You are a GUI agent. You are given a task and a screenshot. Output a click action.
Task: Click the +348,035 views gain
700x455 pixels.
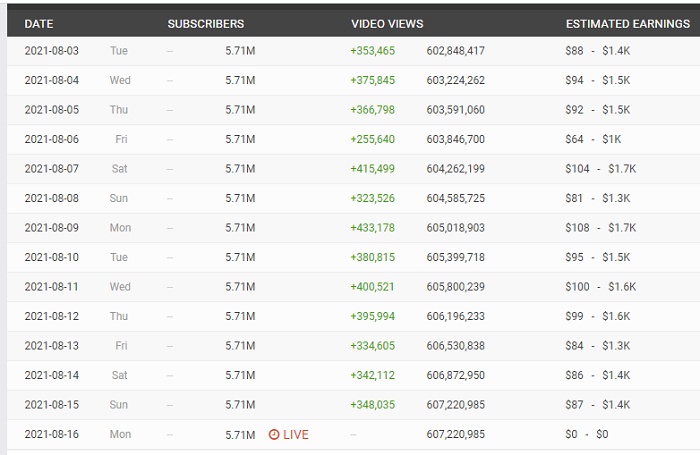(372, 405)
